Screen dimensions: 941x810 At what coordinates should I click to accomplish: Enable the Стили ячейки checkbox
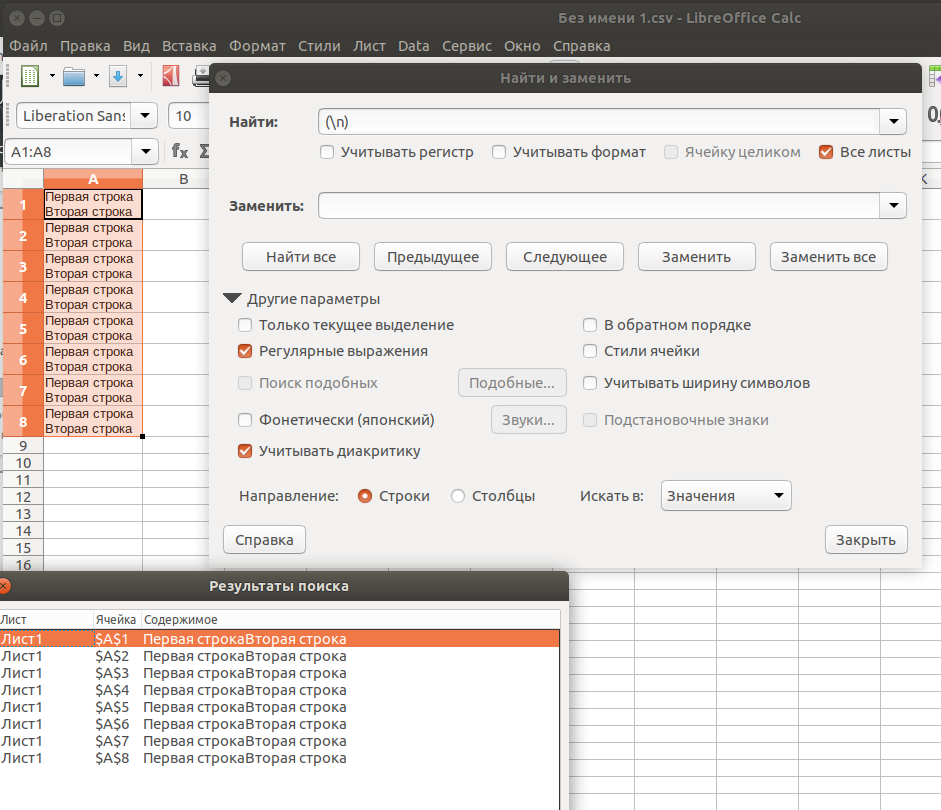click(590, 351)
